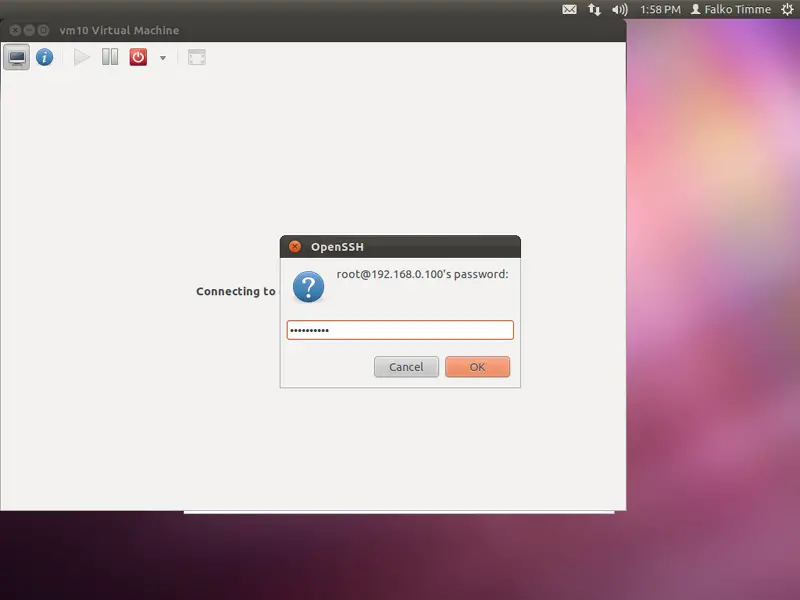Show the graphical console view
Viewport: 800px width, 600px height.
click(17, 57)
